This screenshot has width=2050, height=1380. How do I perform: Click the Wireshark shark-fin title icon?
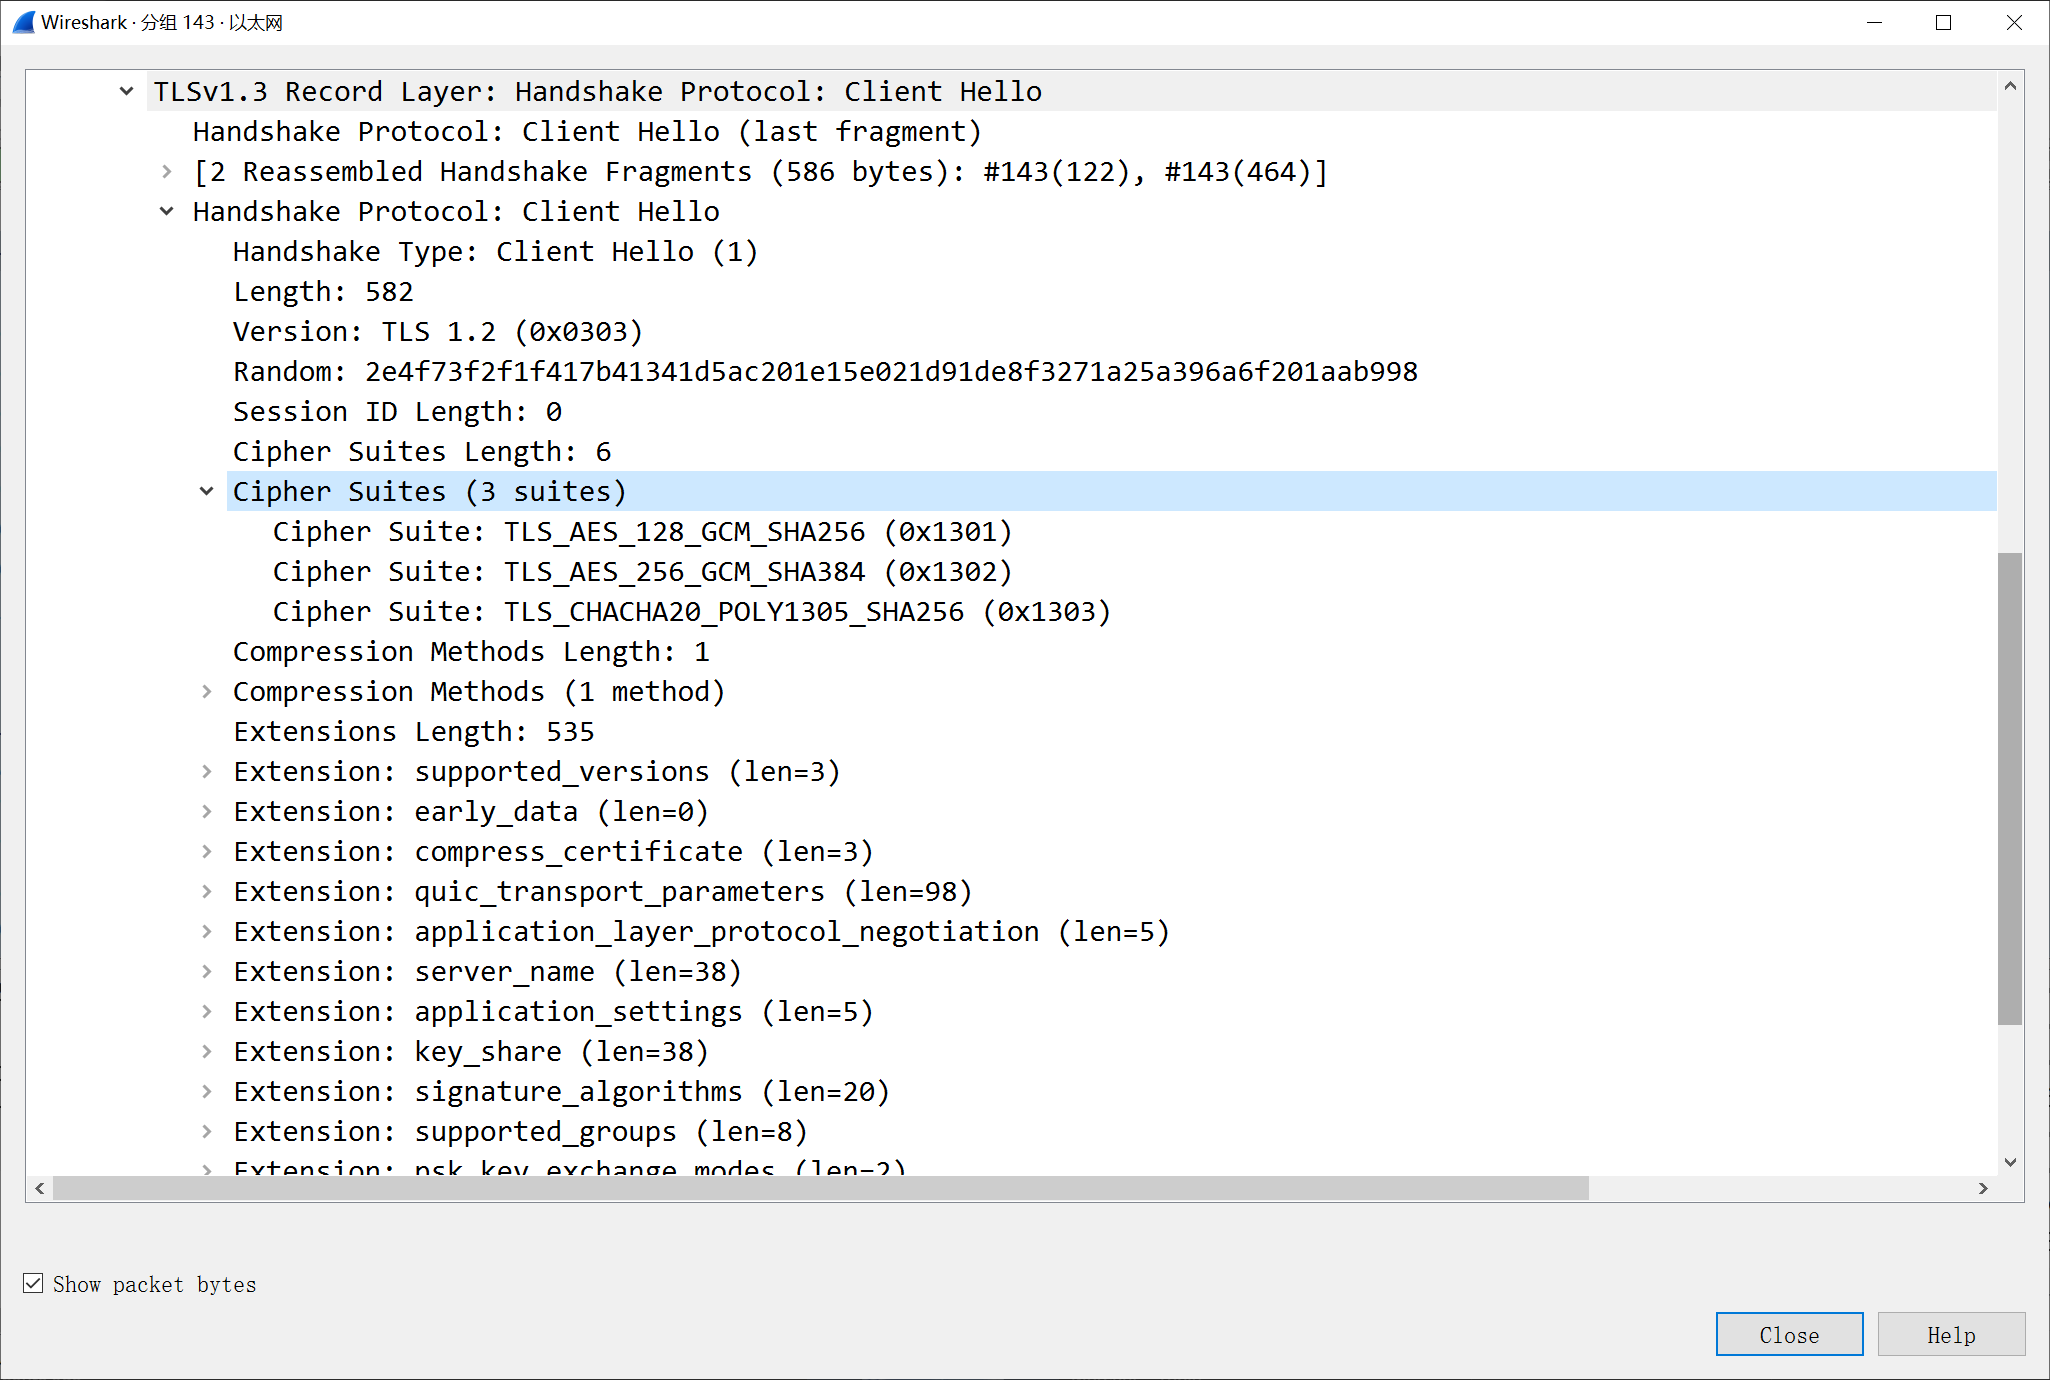[x=23, y=22]
